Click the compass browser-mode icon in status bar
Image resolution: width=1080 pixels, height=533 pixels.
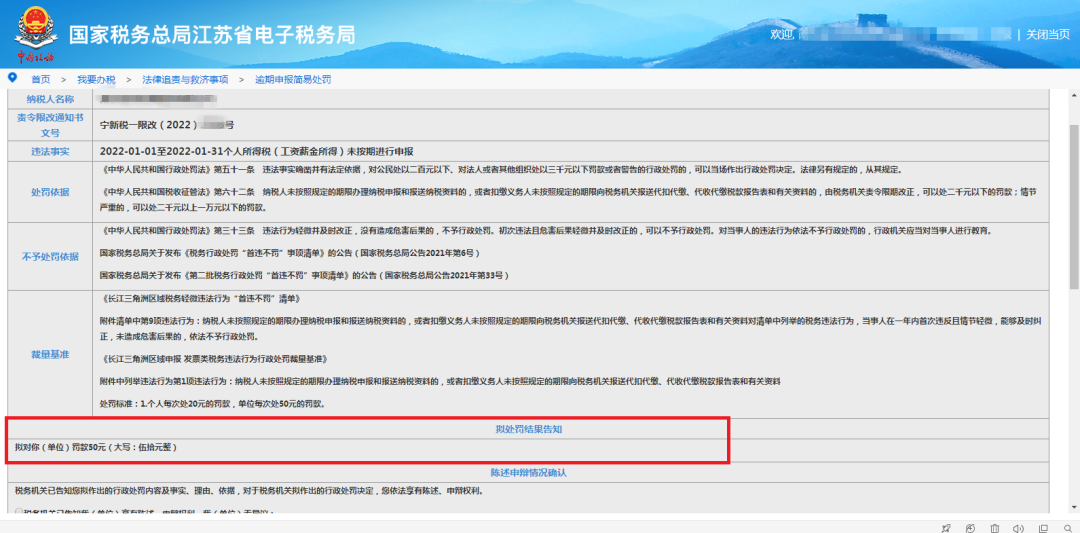coord(970,527)
